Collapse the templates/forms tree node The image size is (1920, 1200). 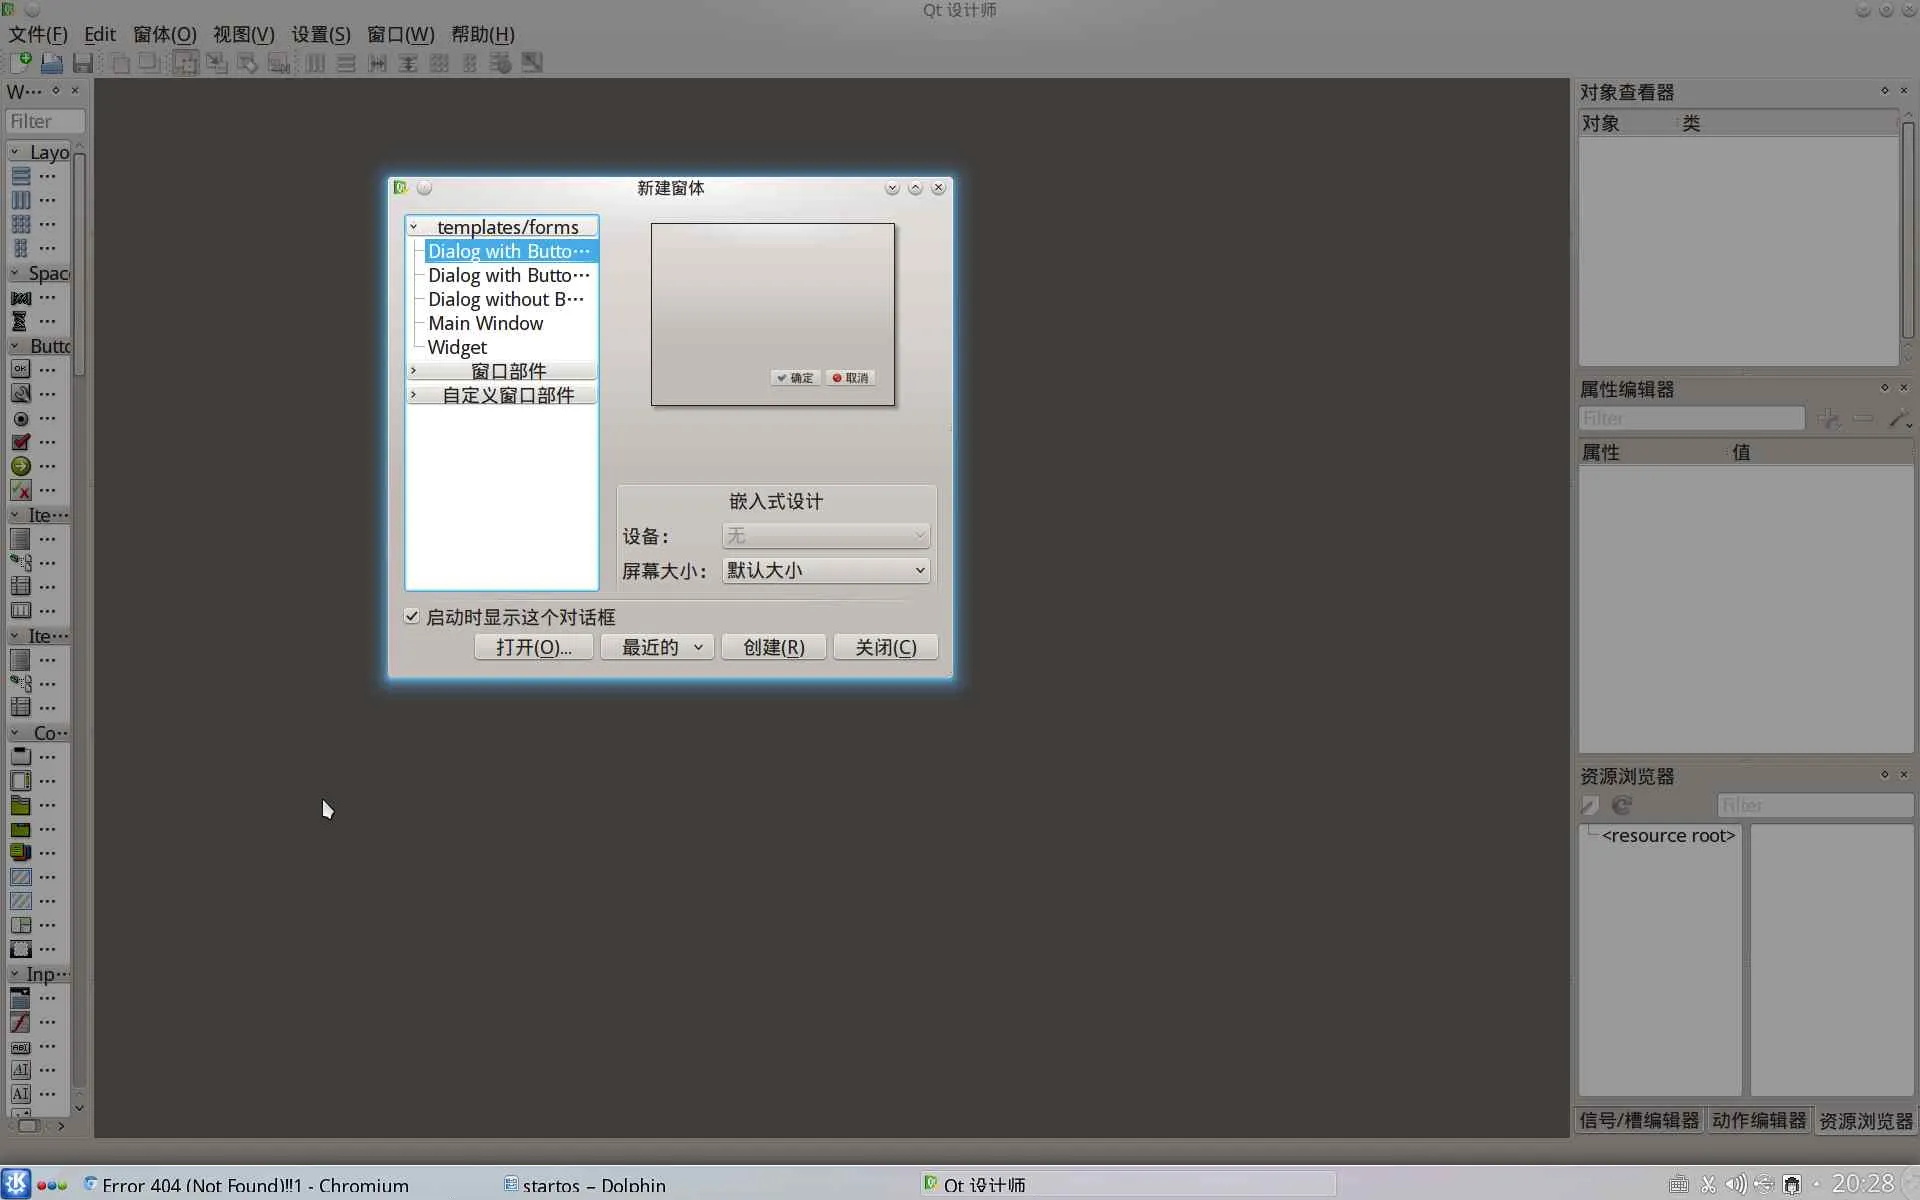[413, 227]
